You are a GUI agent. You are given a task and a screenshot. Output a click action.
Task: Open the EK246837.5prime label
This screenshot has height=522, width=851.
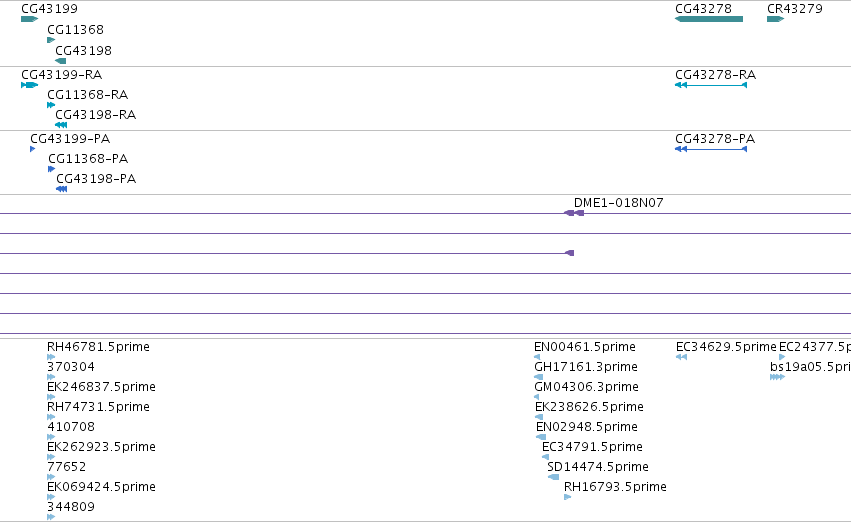pos(101,387)
